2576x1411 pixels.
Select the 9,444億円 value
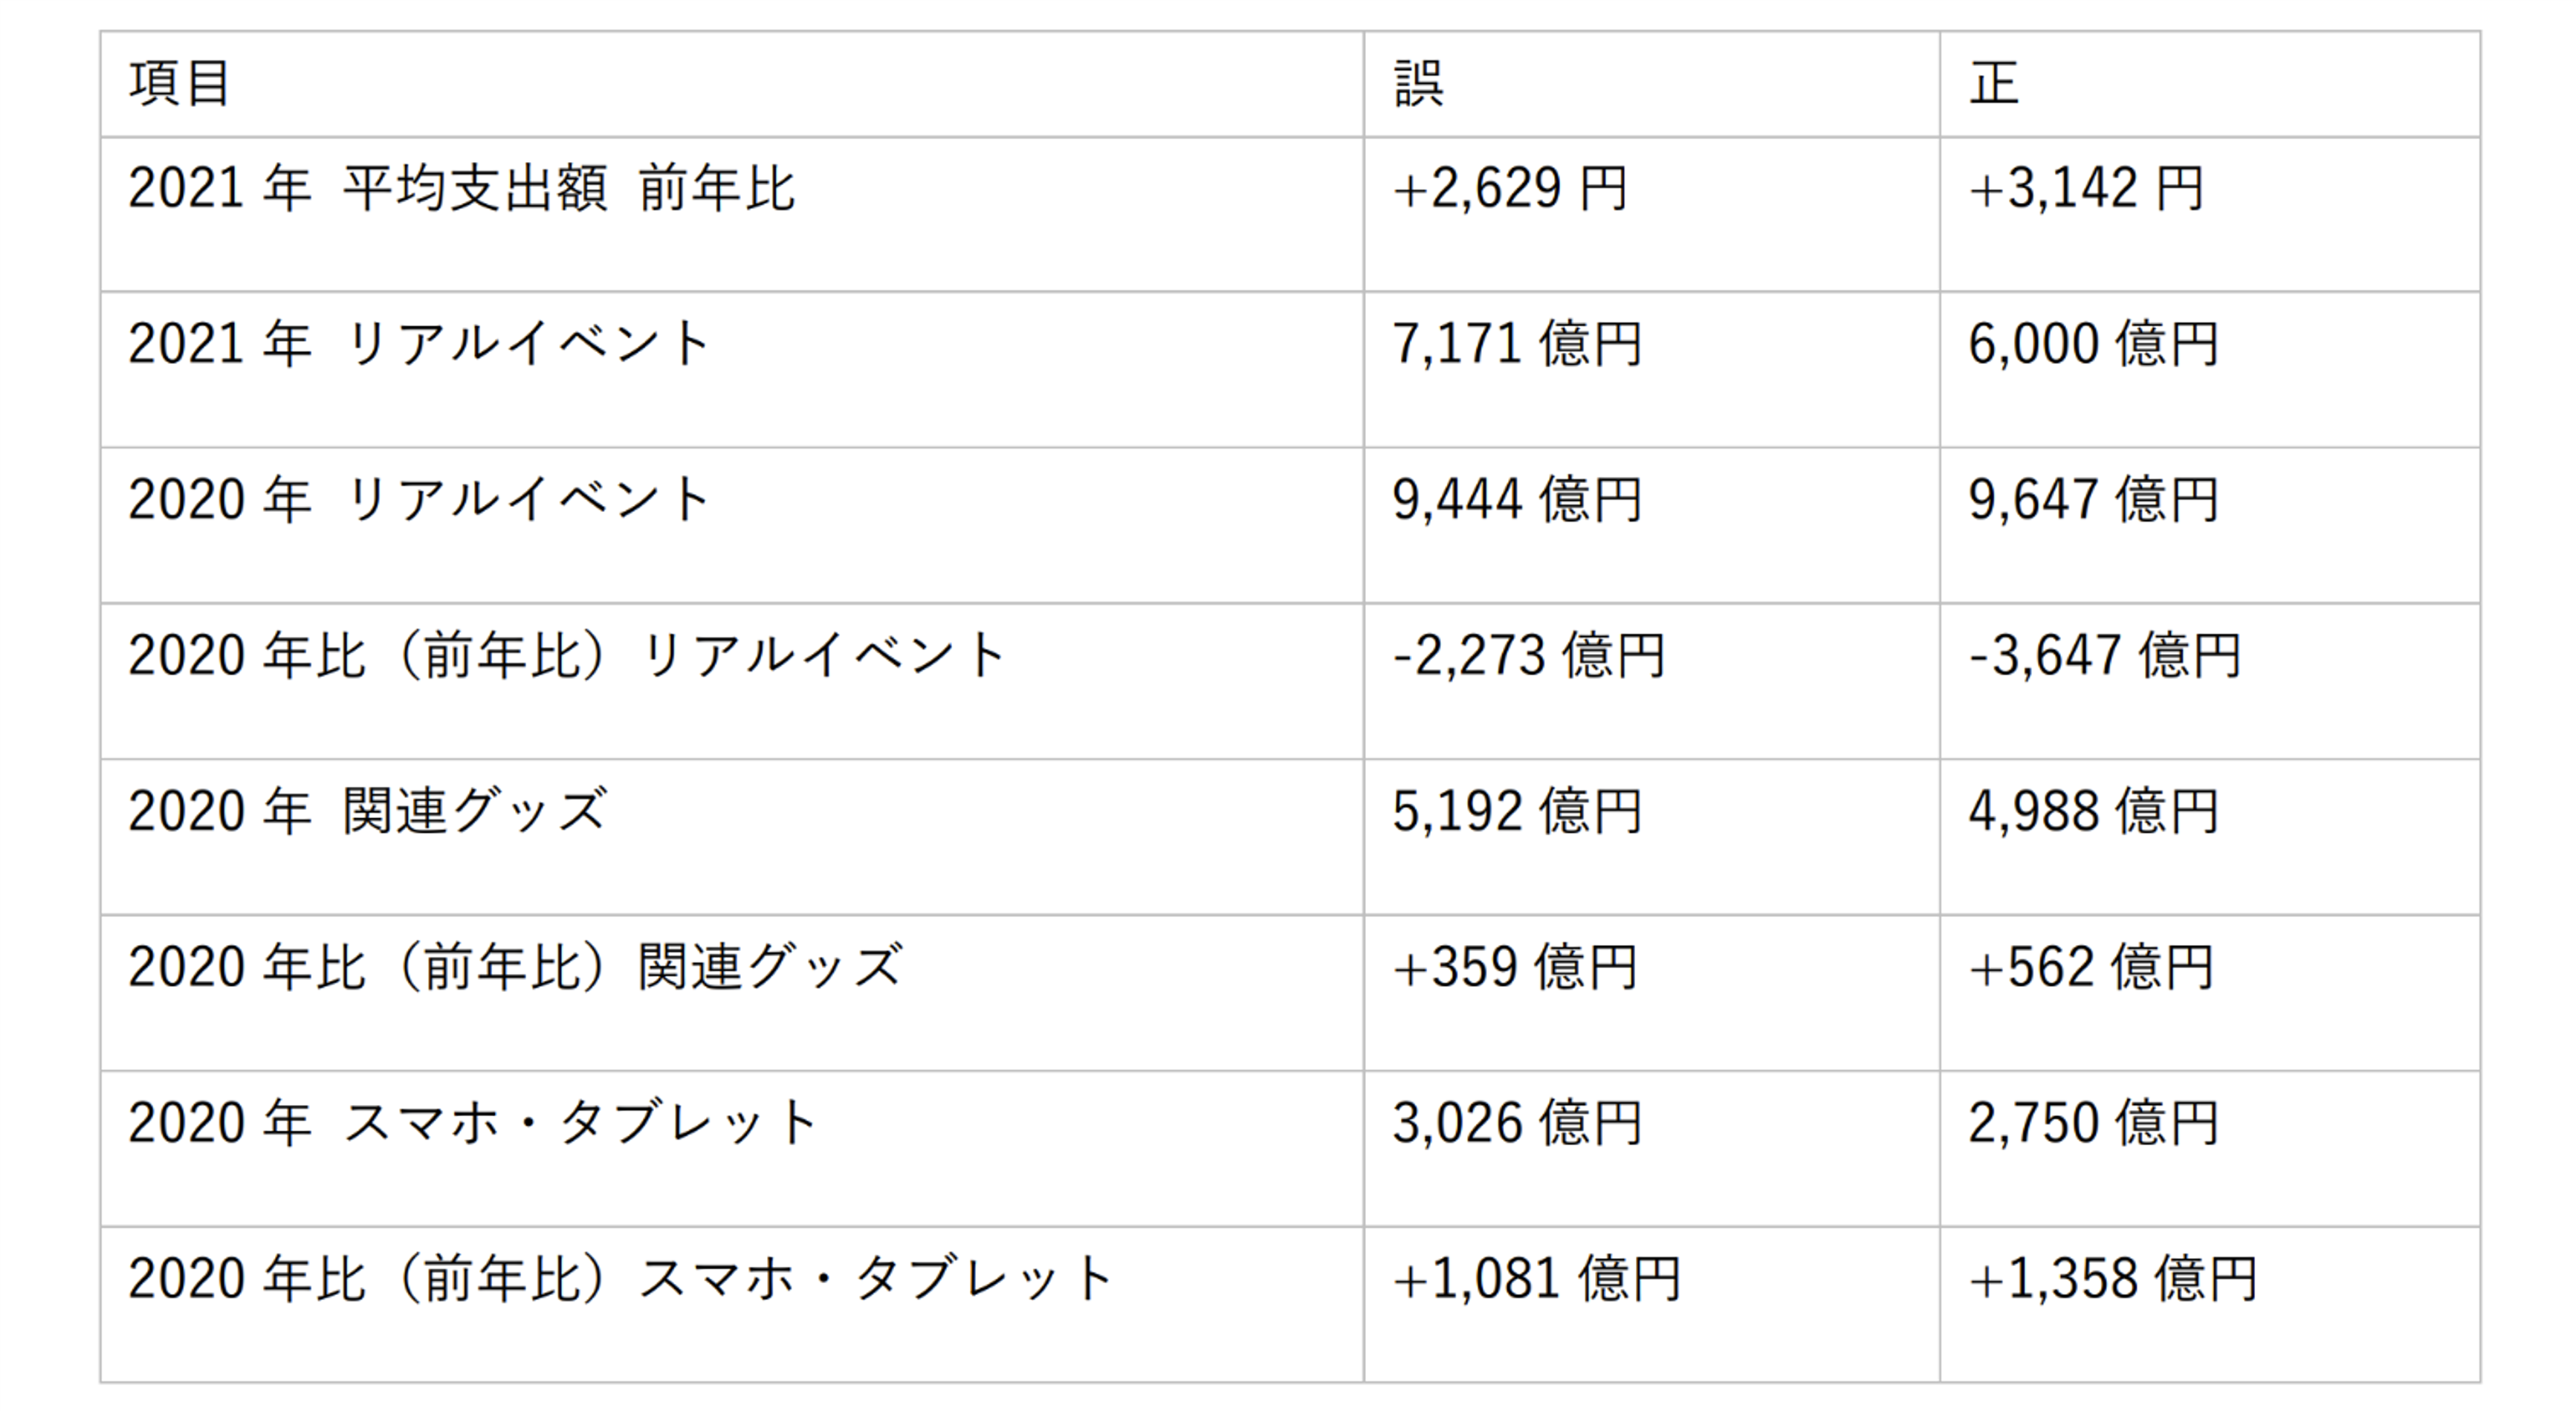pos(1517,500)
